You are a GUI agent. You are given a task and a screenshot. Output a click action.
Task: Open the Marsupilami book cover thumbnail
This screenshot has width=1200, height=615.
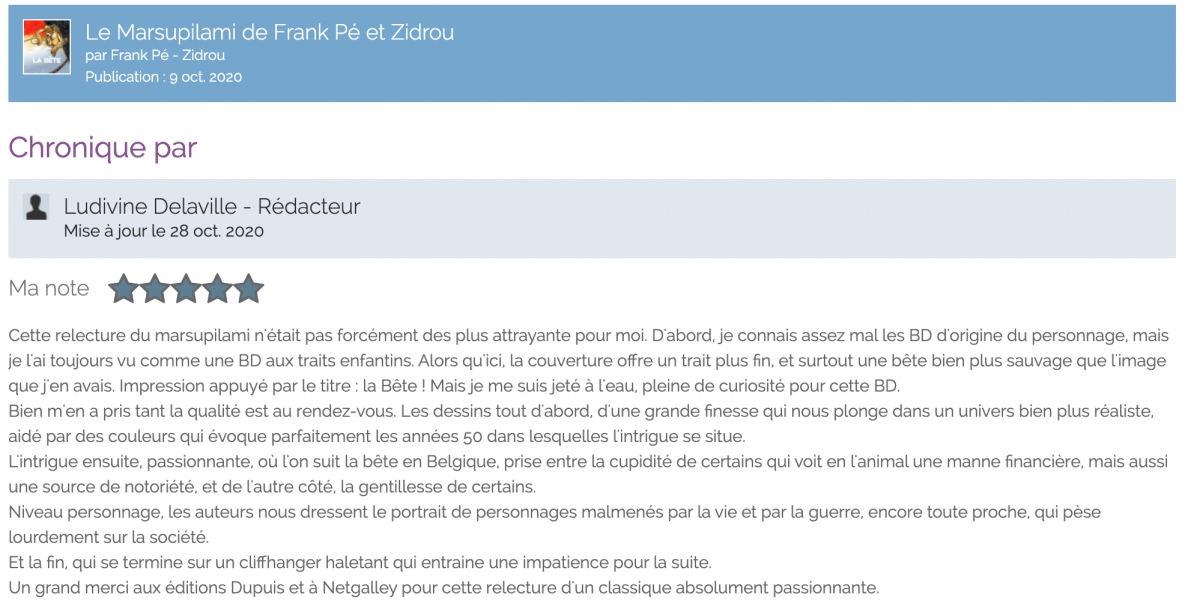(x=47, y=47)
